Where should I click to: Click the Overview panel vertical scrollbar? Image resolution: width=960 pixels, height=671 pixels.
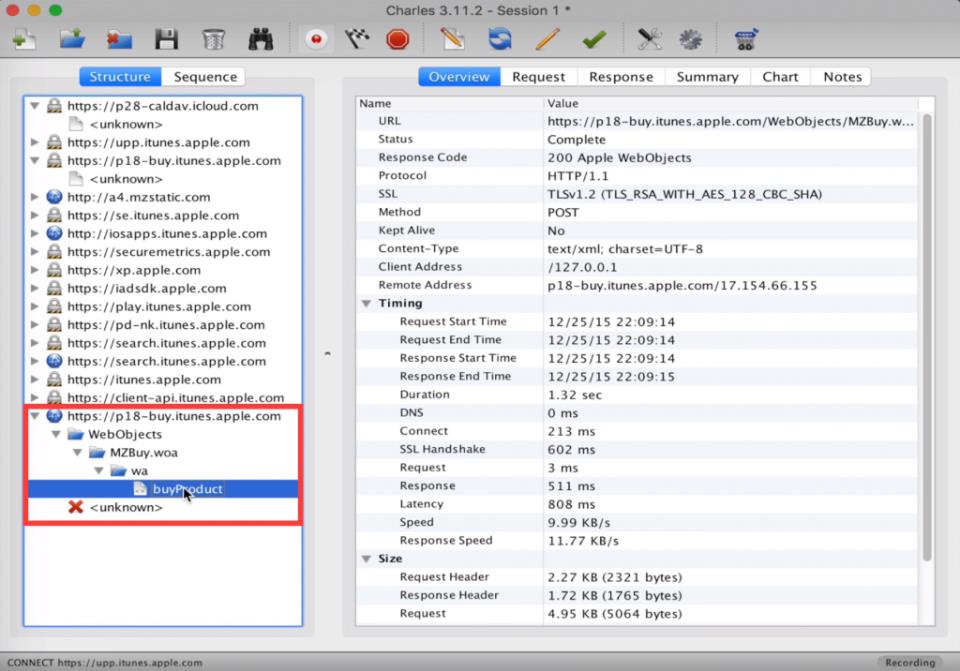926,330
